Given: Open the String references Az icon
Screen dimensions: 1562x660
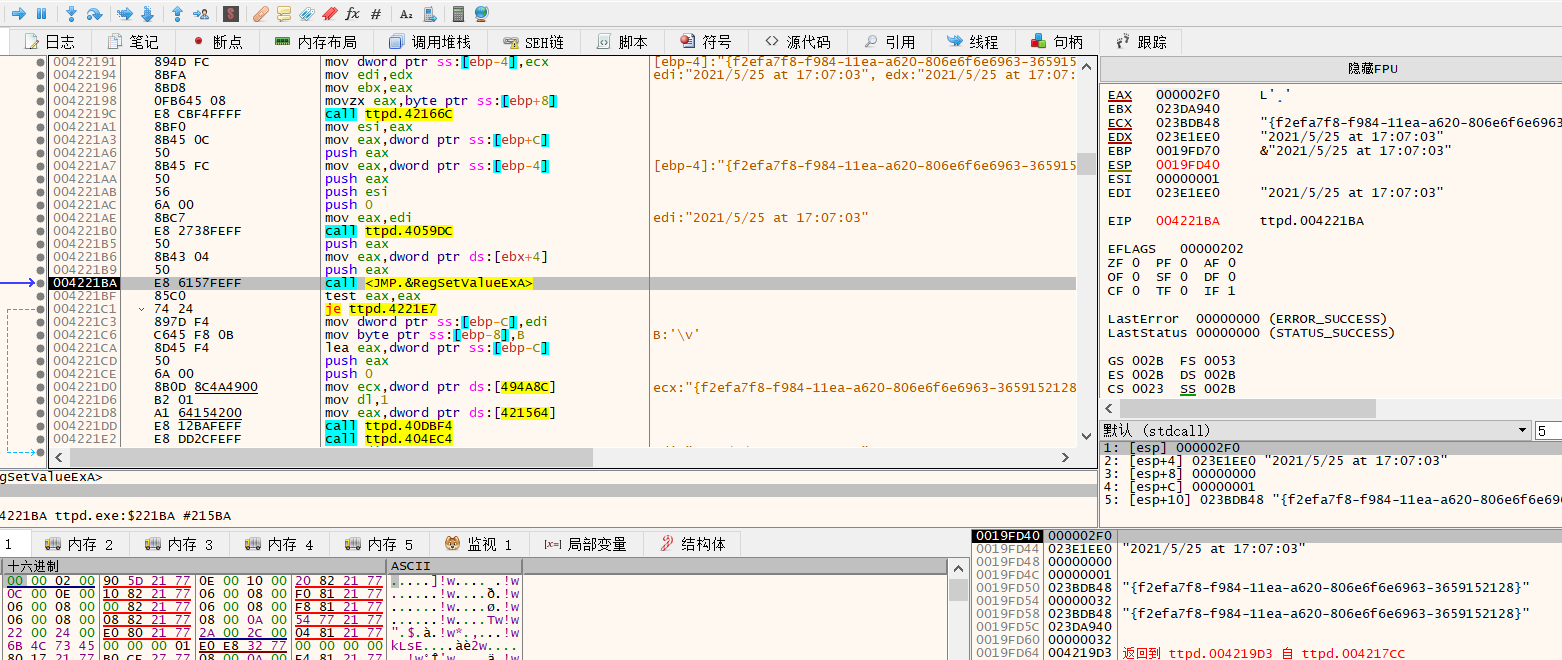Looking at the screenshot, I should [406, 14].
